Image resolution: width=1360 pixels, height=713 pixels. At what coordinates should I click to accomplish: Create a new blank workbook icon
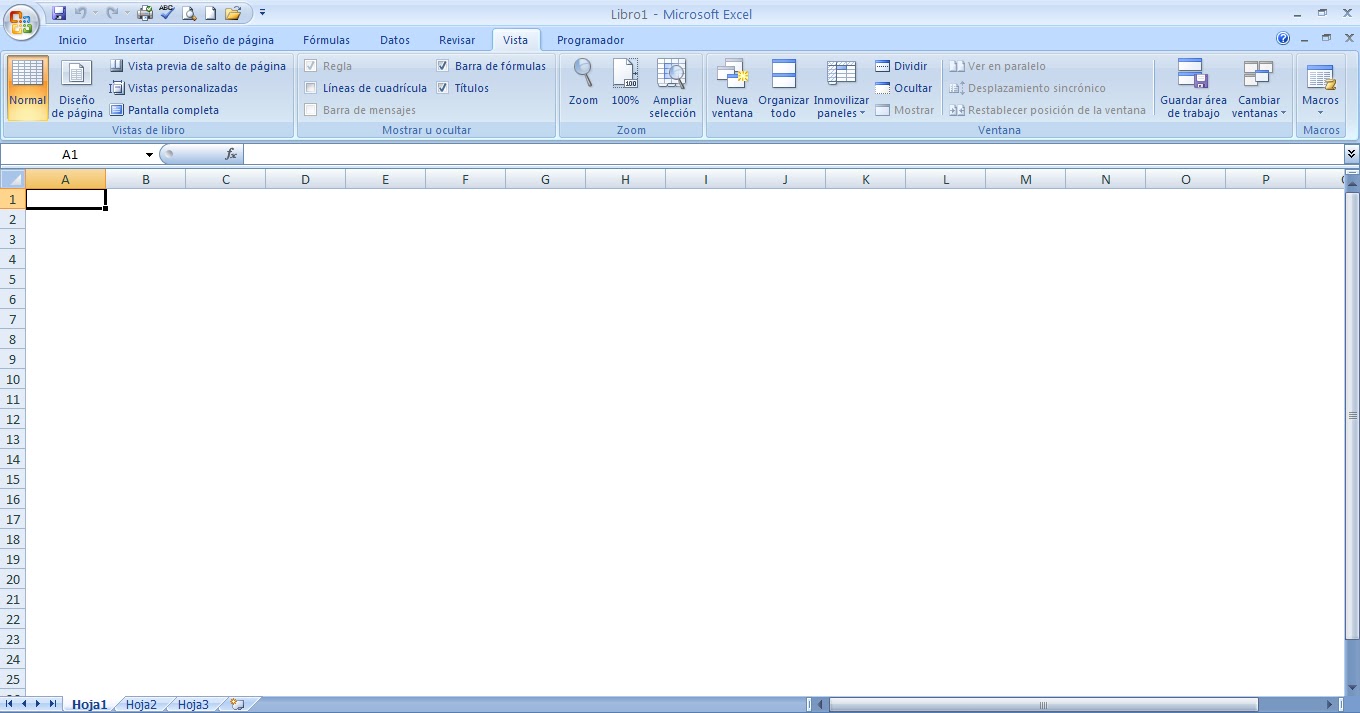click(x=210, y=13)
